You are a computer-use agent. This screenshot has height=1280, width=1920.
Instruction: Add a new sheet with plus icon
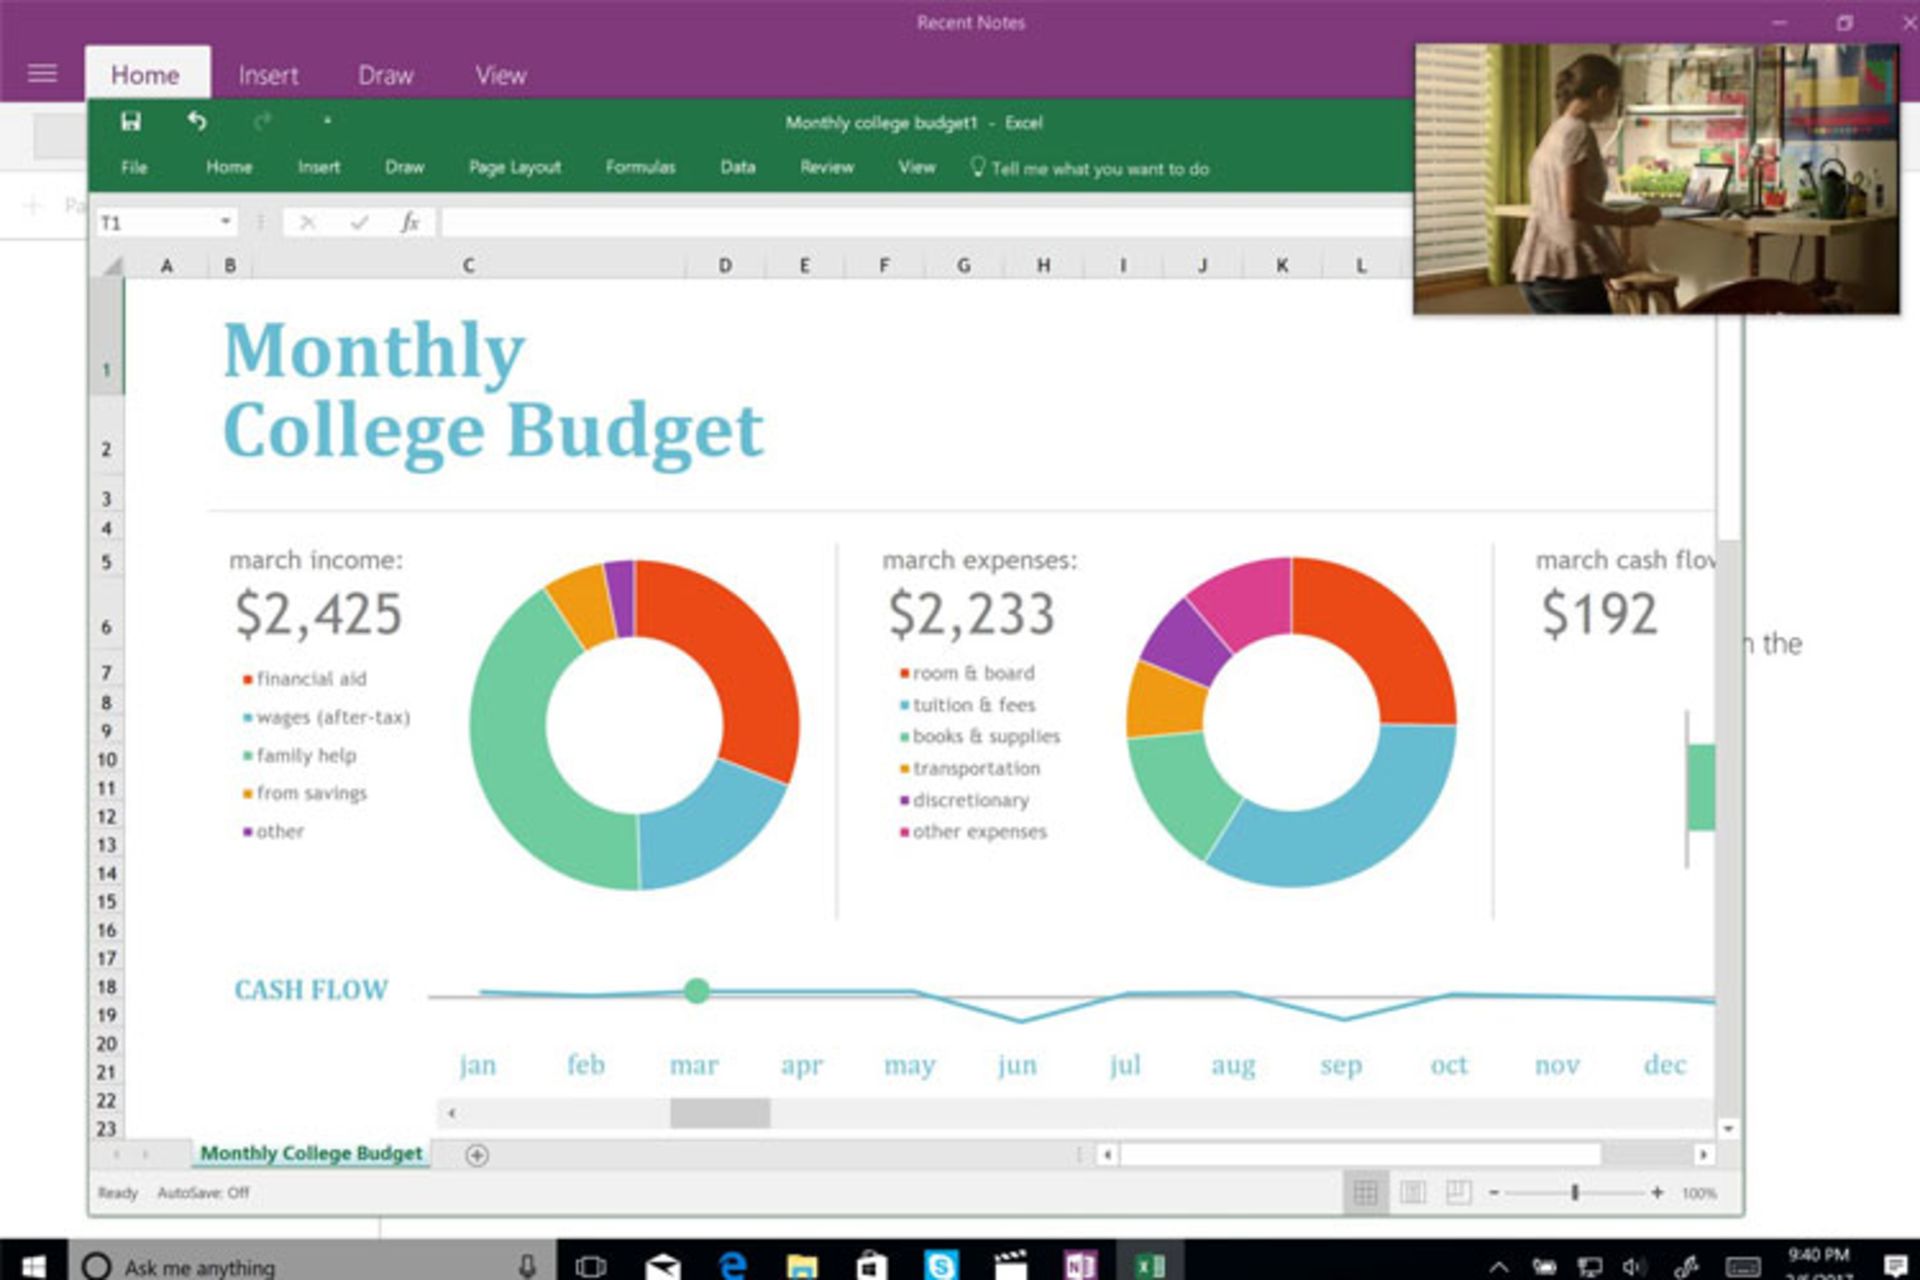[477, 1155]
